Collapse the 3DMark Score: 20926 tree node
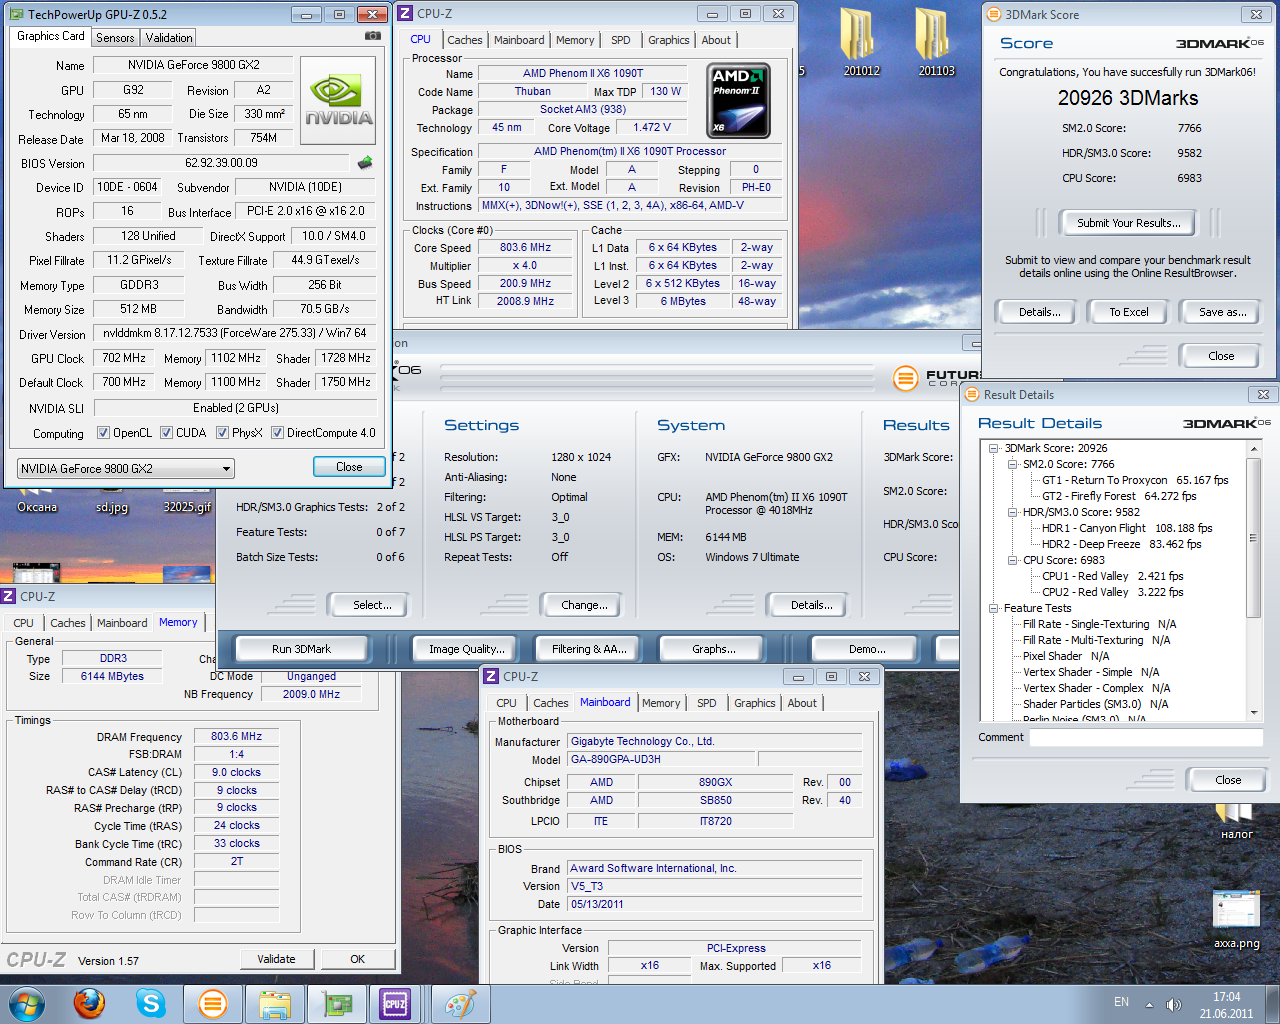1280x1024 pixels. 994,448
